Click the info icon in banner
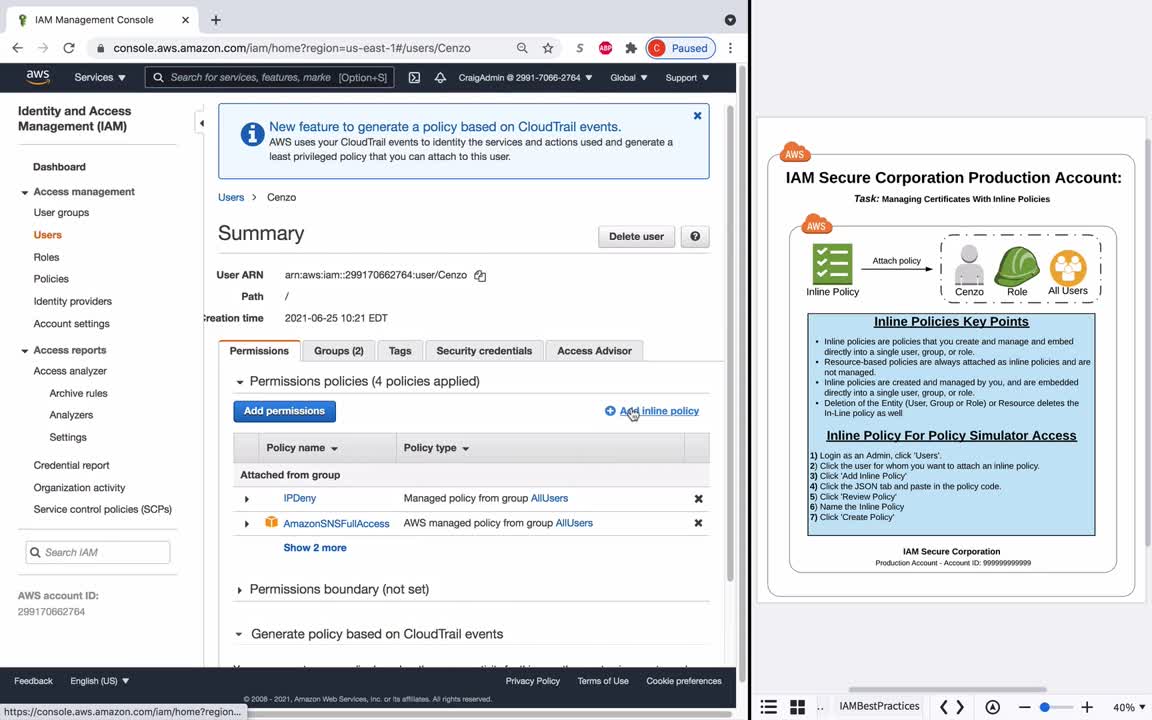 click(252, 134)
